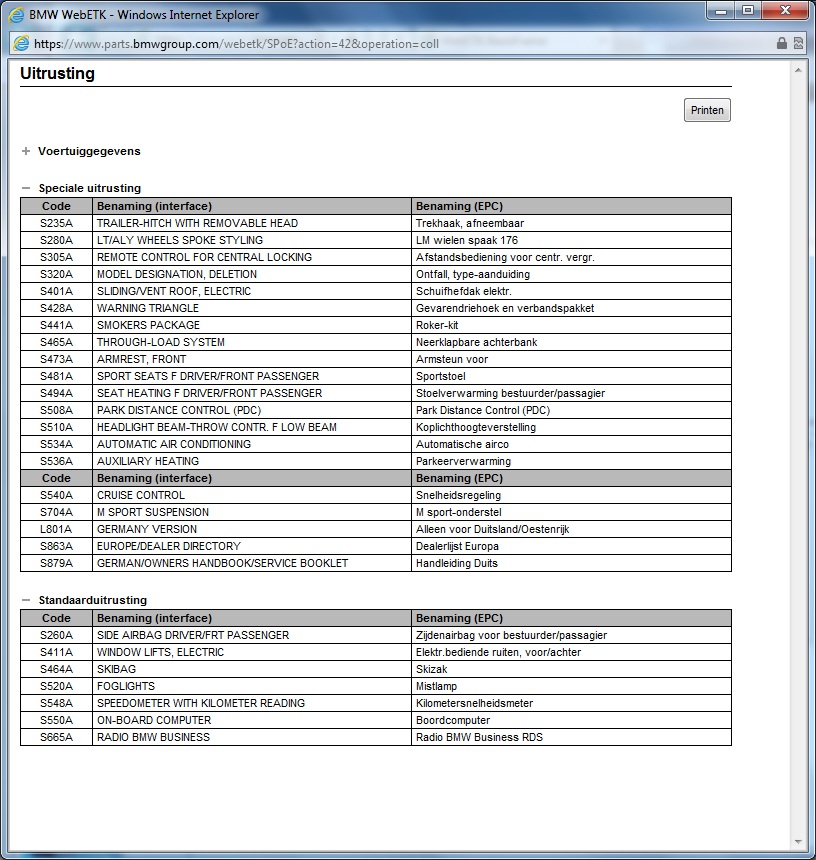Image resolution: width=816 pixels, height=860 pixels.
Task: Select code S481A cell
Action: point(56,376)
